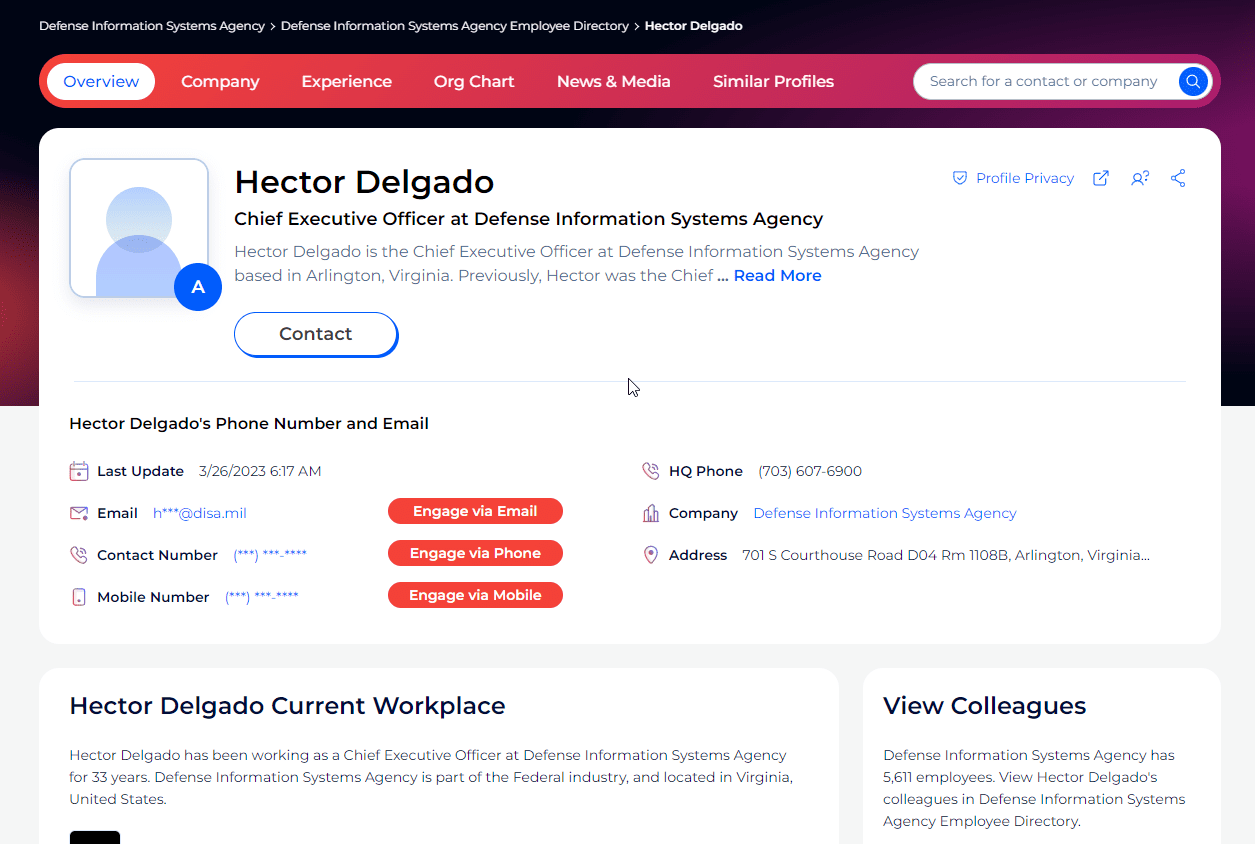Click the View Colleagues heading
The height and width of the screenshot is (844, 1255).
point(985,706)
